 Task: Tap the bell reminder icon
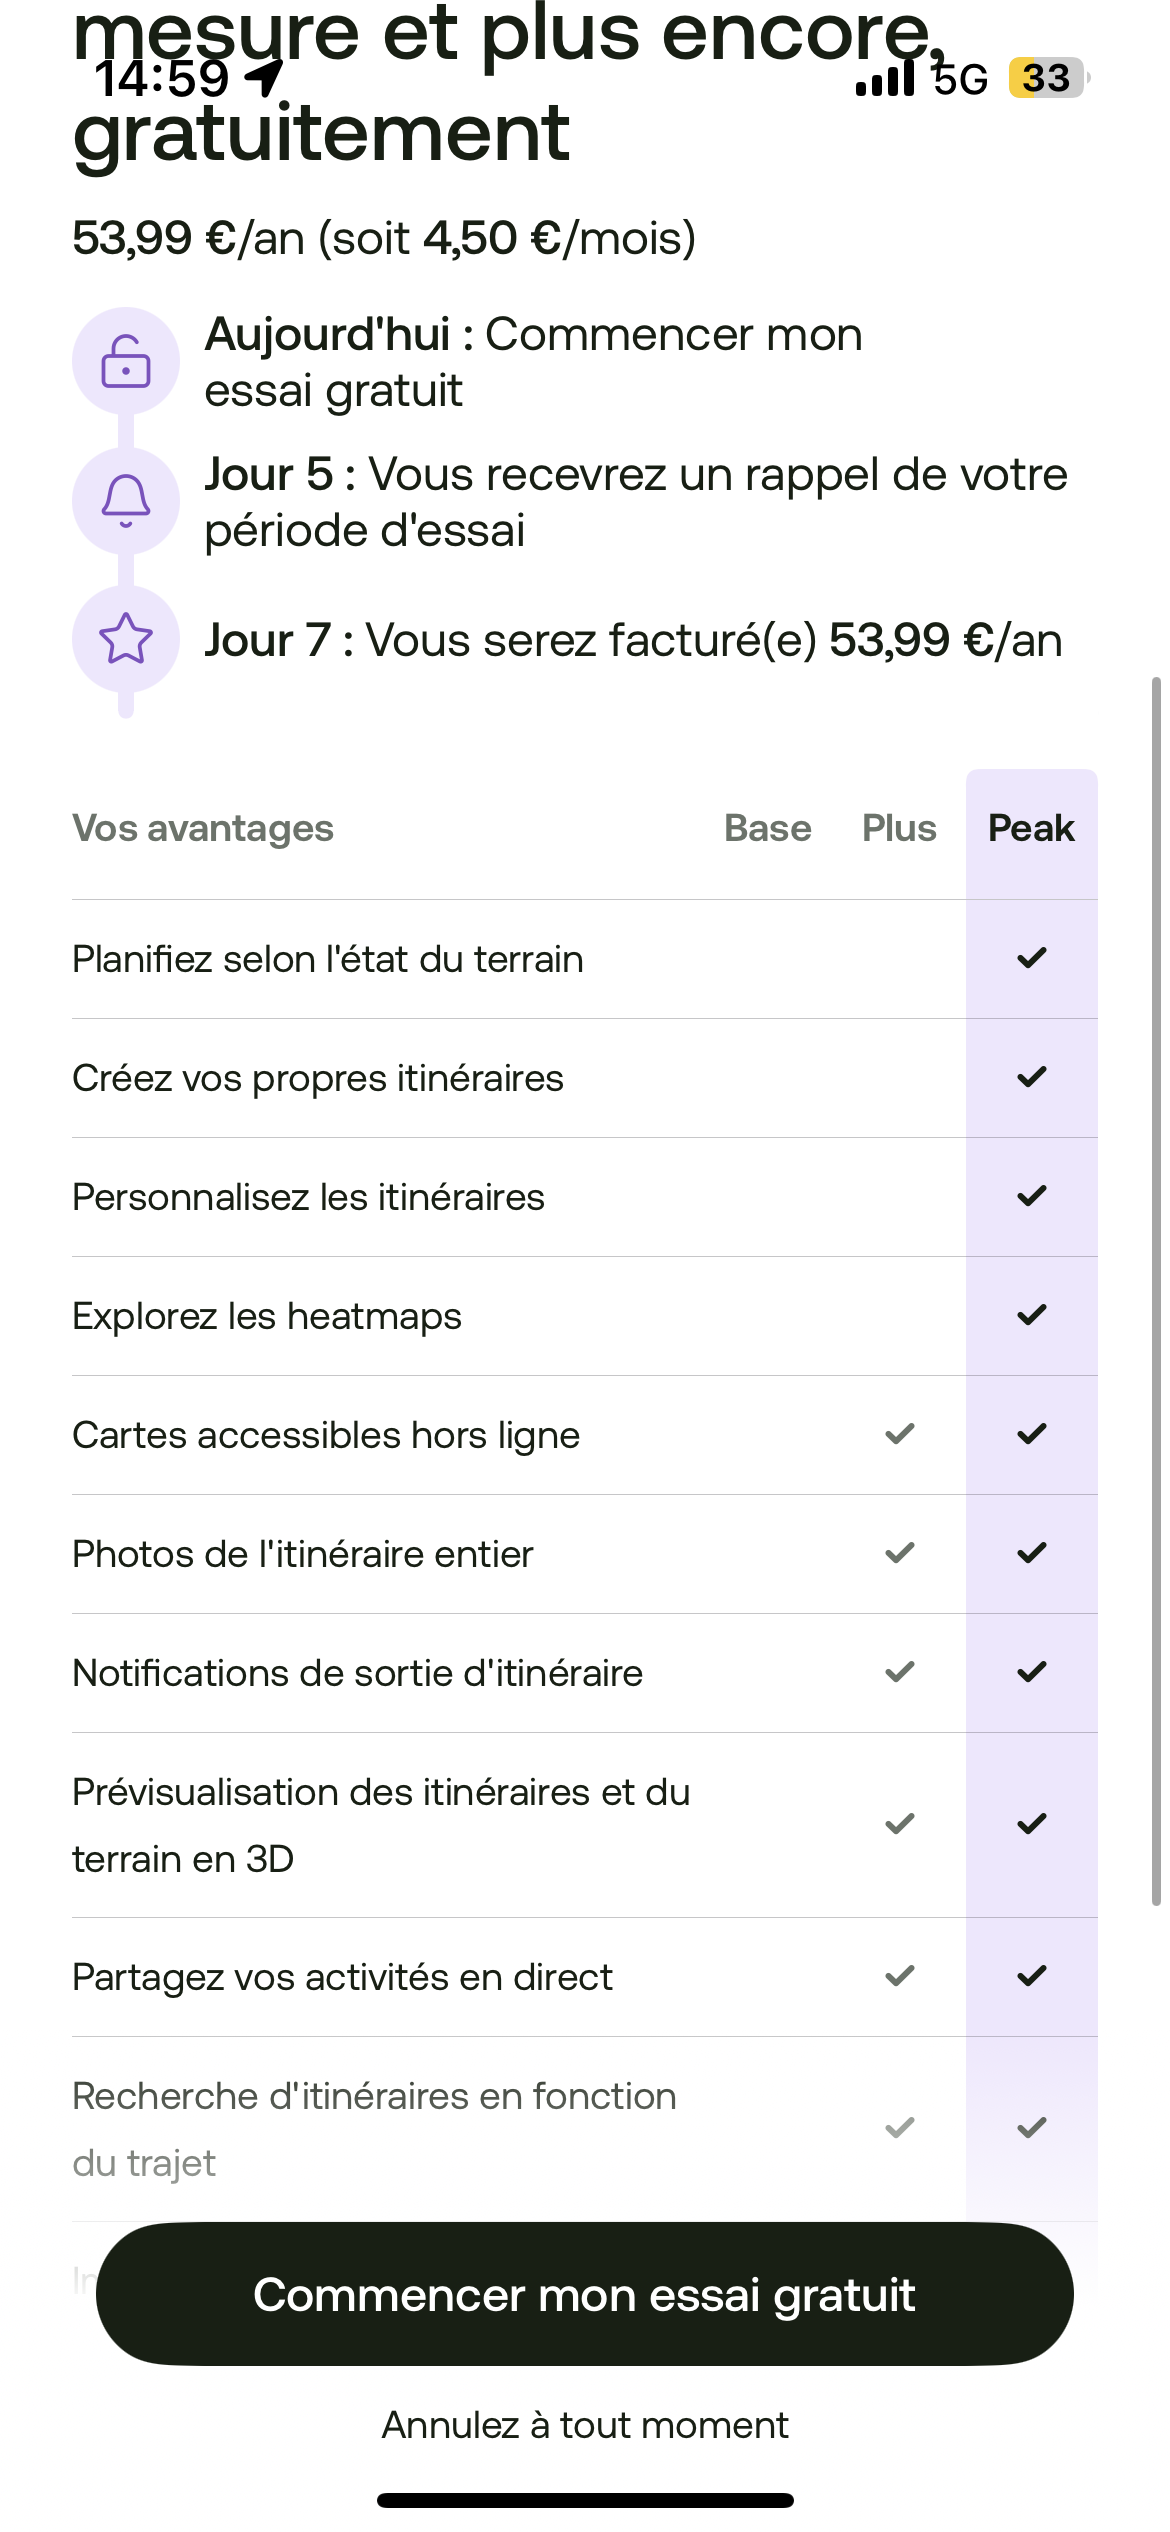(126, 500)
